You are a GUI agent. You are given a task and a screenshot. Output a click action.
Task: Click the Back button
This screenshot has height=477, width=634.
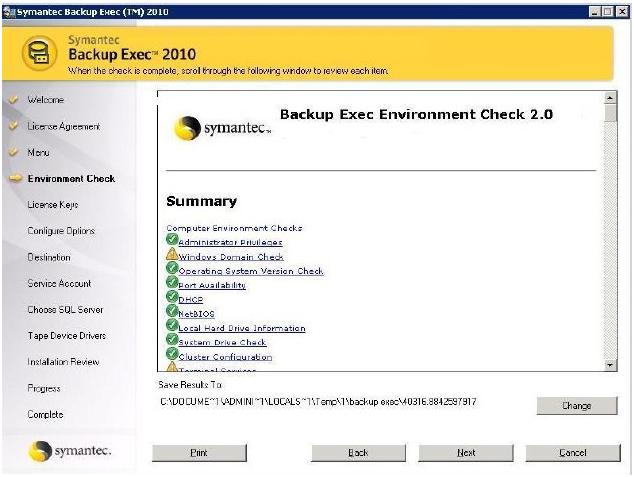[358, 453]
